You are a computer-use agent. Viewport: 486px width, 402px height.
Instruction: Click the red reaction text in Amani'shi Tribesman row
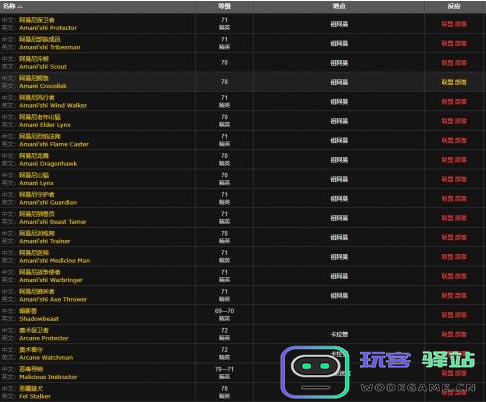point(454,43)
